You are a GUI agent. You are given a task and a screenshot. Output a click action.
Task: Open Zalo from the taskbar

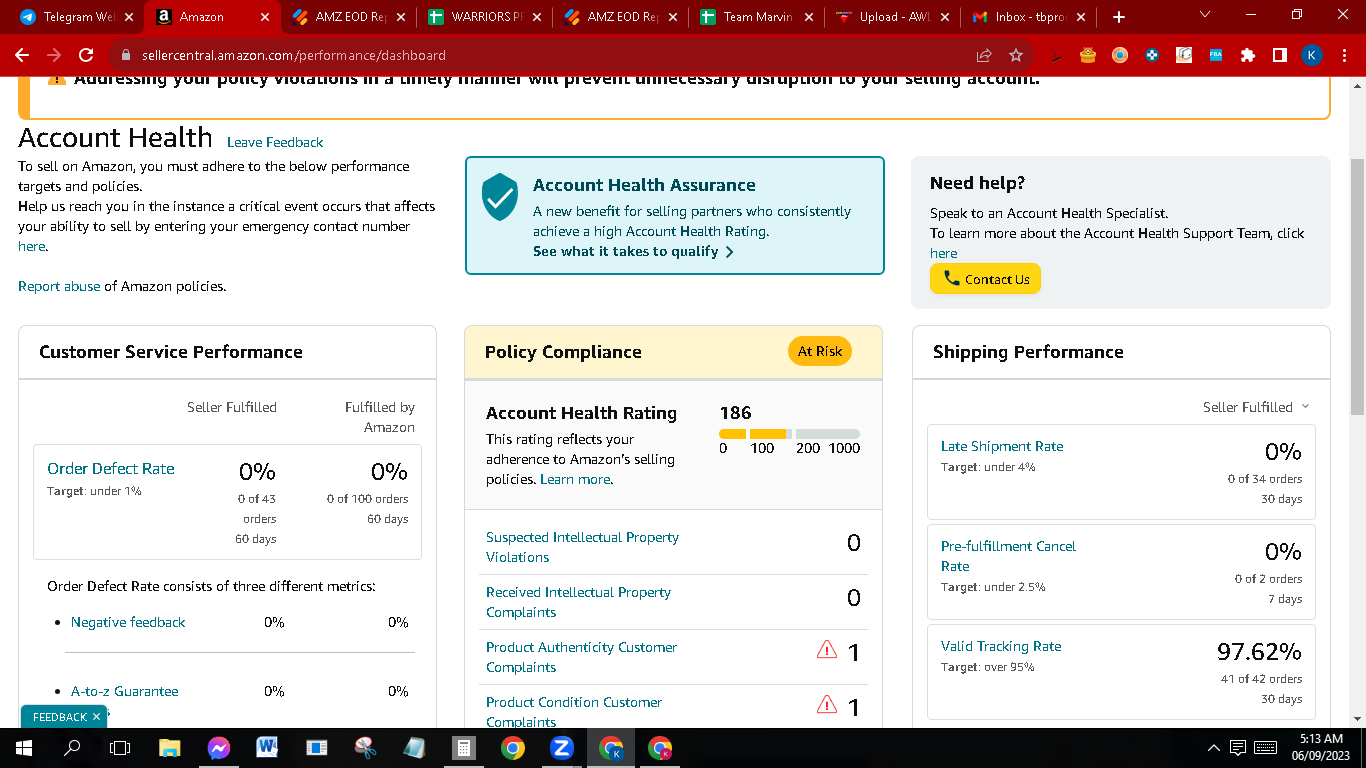[x=561, y=747]
